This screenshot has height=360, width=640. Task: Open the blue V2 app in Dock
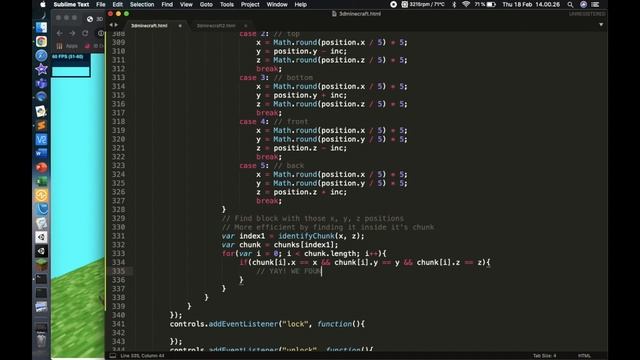tap(41, 139)
